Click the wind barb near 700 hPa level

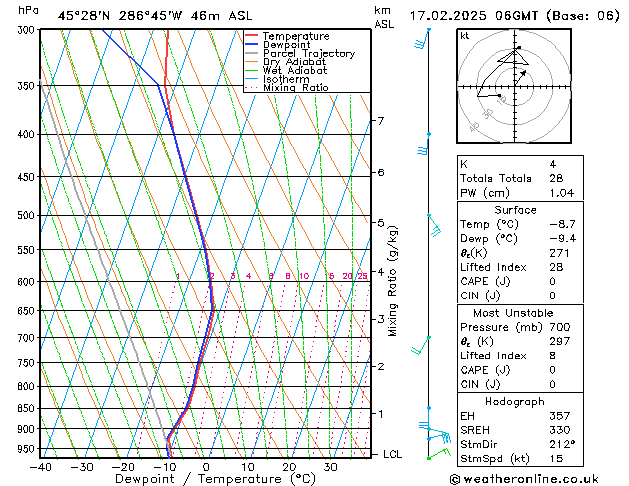tap(424, 345)
